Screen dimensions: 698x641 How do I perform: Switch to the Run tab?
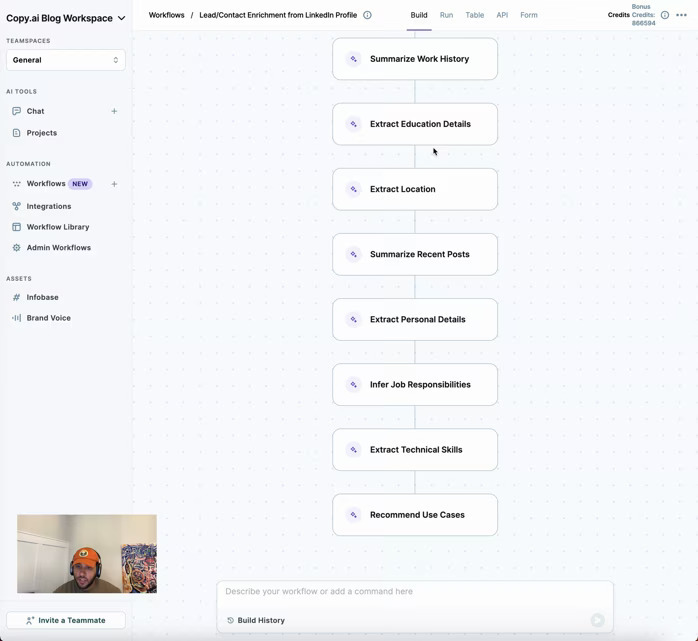(x=446, y=15)
